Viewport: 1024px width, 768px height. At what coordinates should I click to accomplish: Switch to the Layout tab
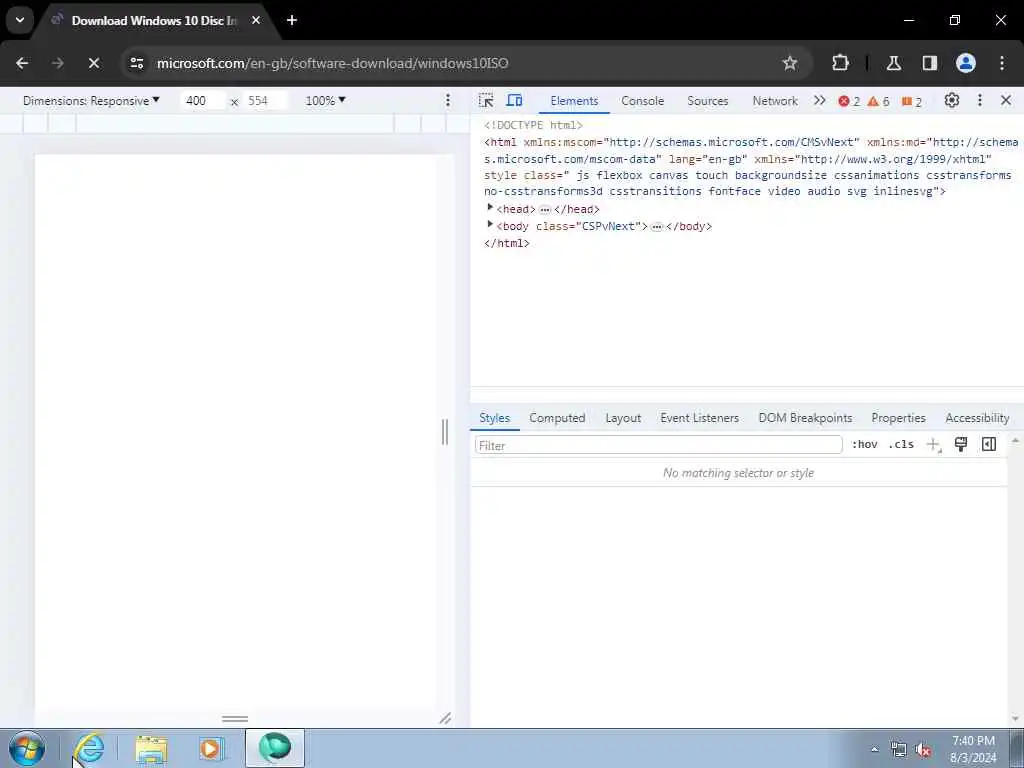pos(623,418)
